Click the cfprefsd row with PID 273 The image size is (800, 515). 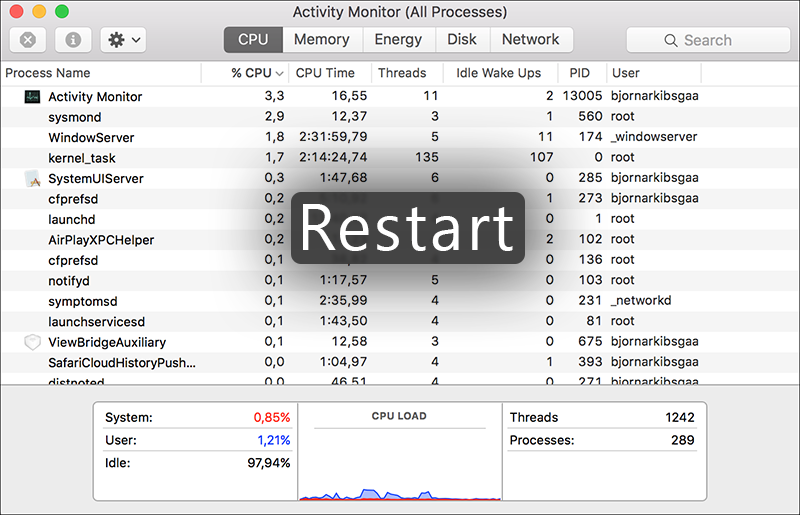pyautogui.click(x=400, y=199)
